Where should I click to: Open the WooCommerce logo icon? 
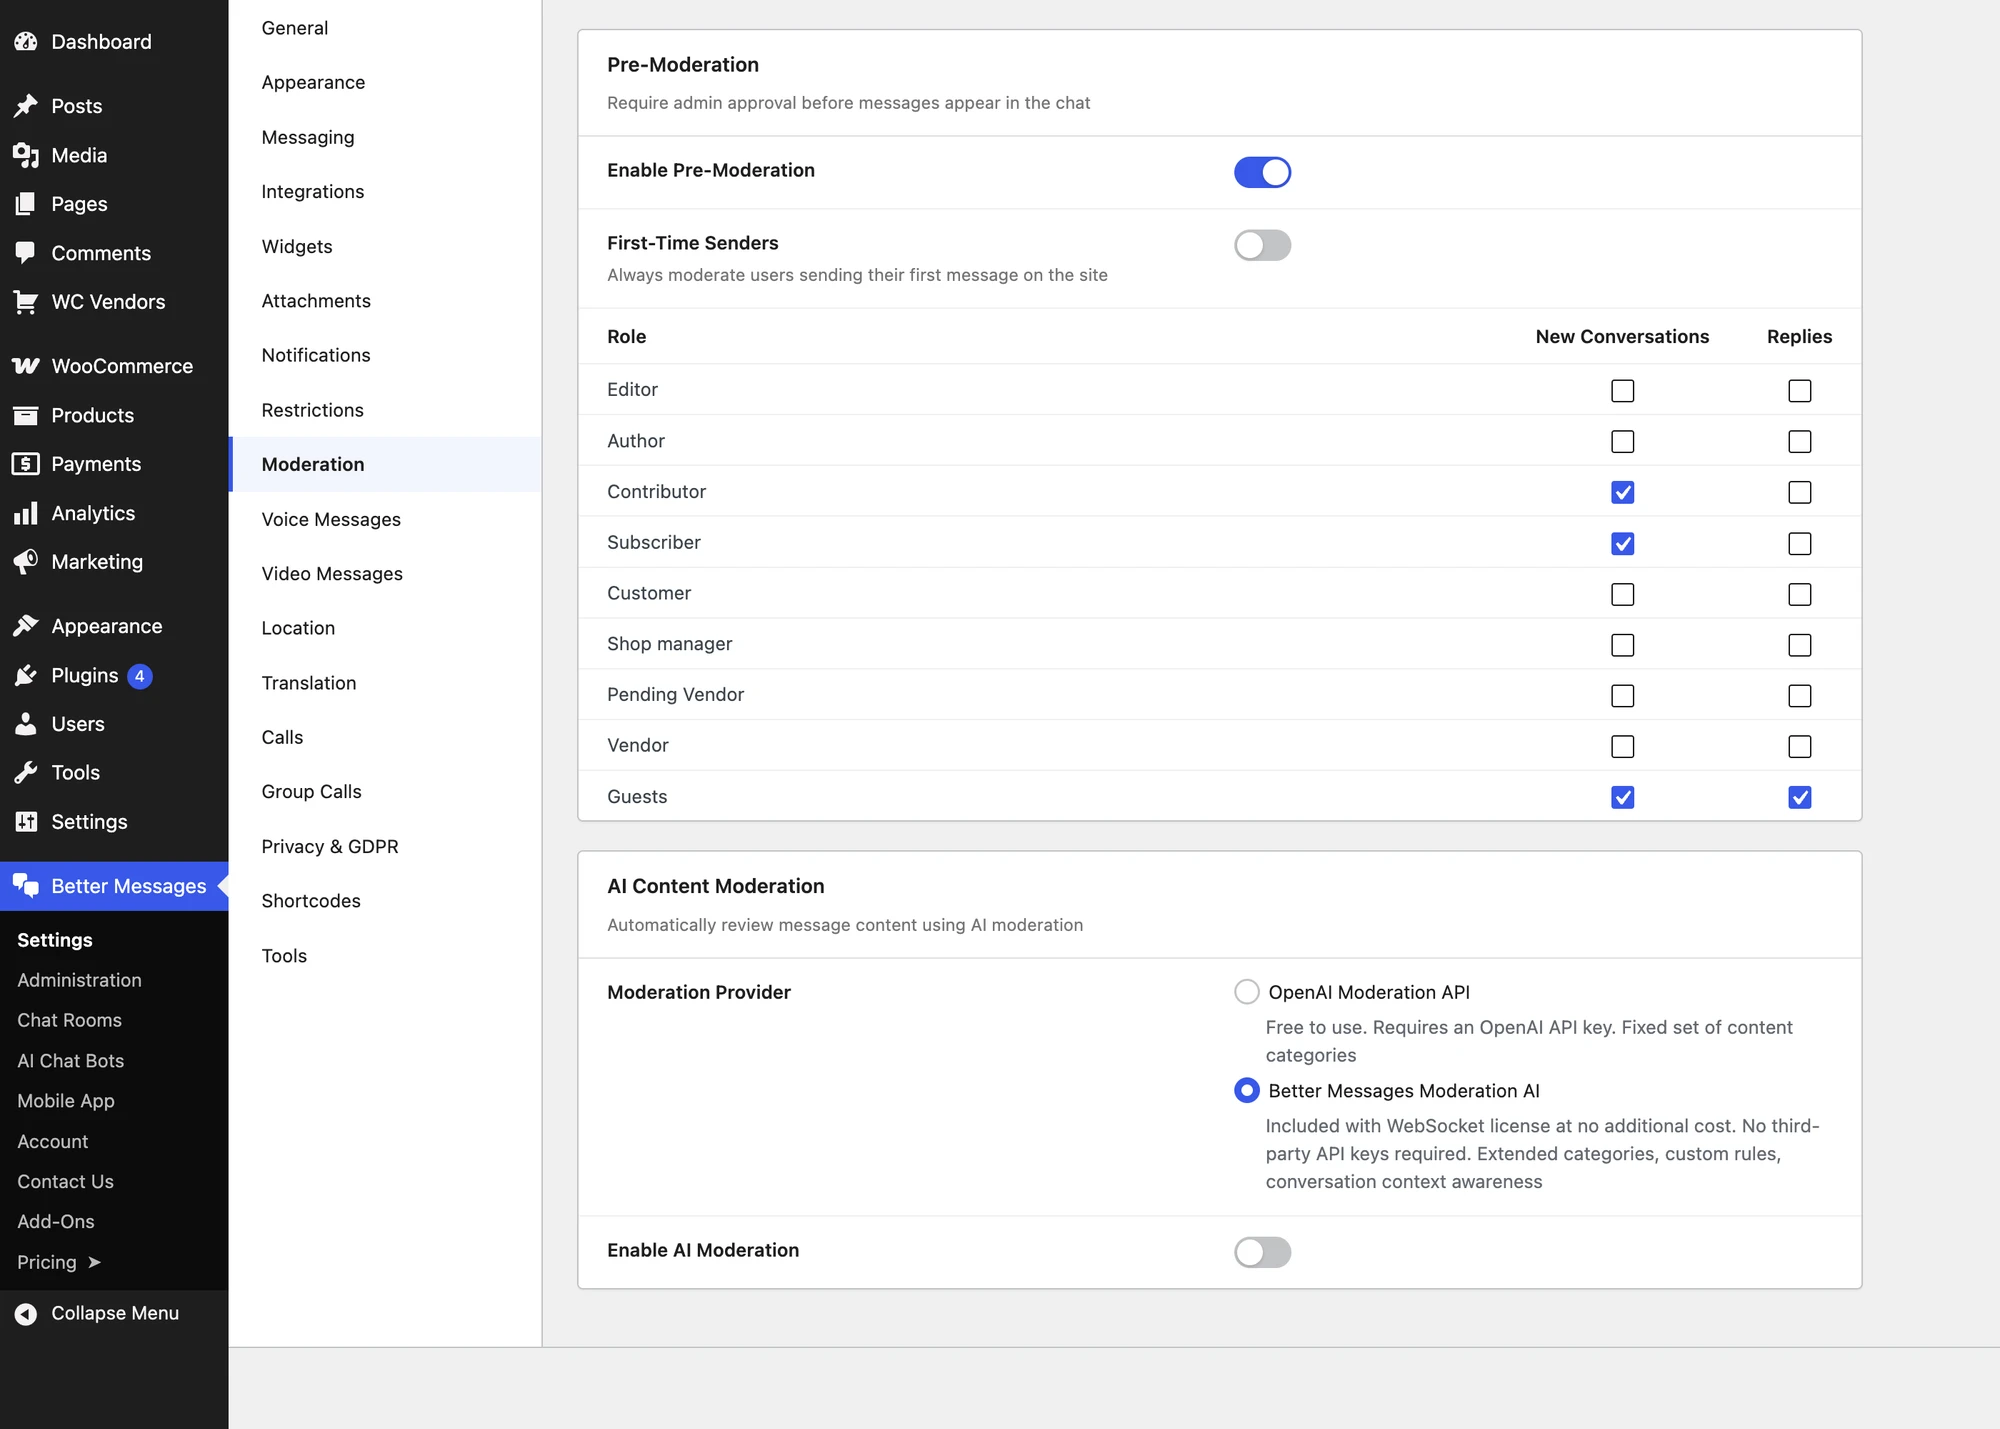pos(26,366)
